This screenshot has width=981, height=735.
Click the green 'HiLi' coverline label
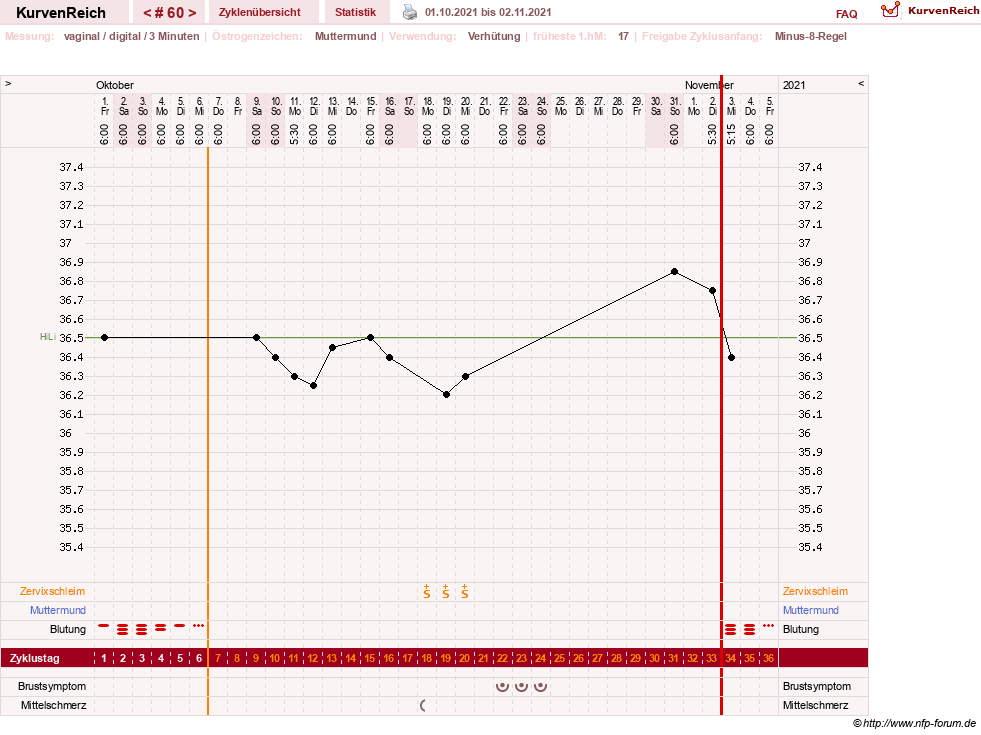[48, 337]
